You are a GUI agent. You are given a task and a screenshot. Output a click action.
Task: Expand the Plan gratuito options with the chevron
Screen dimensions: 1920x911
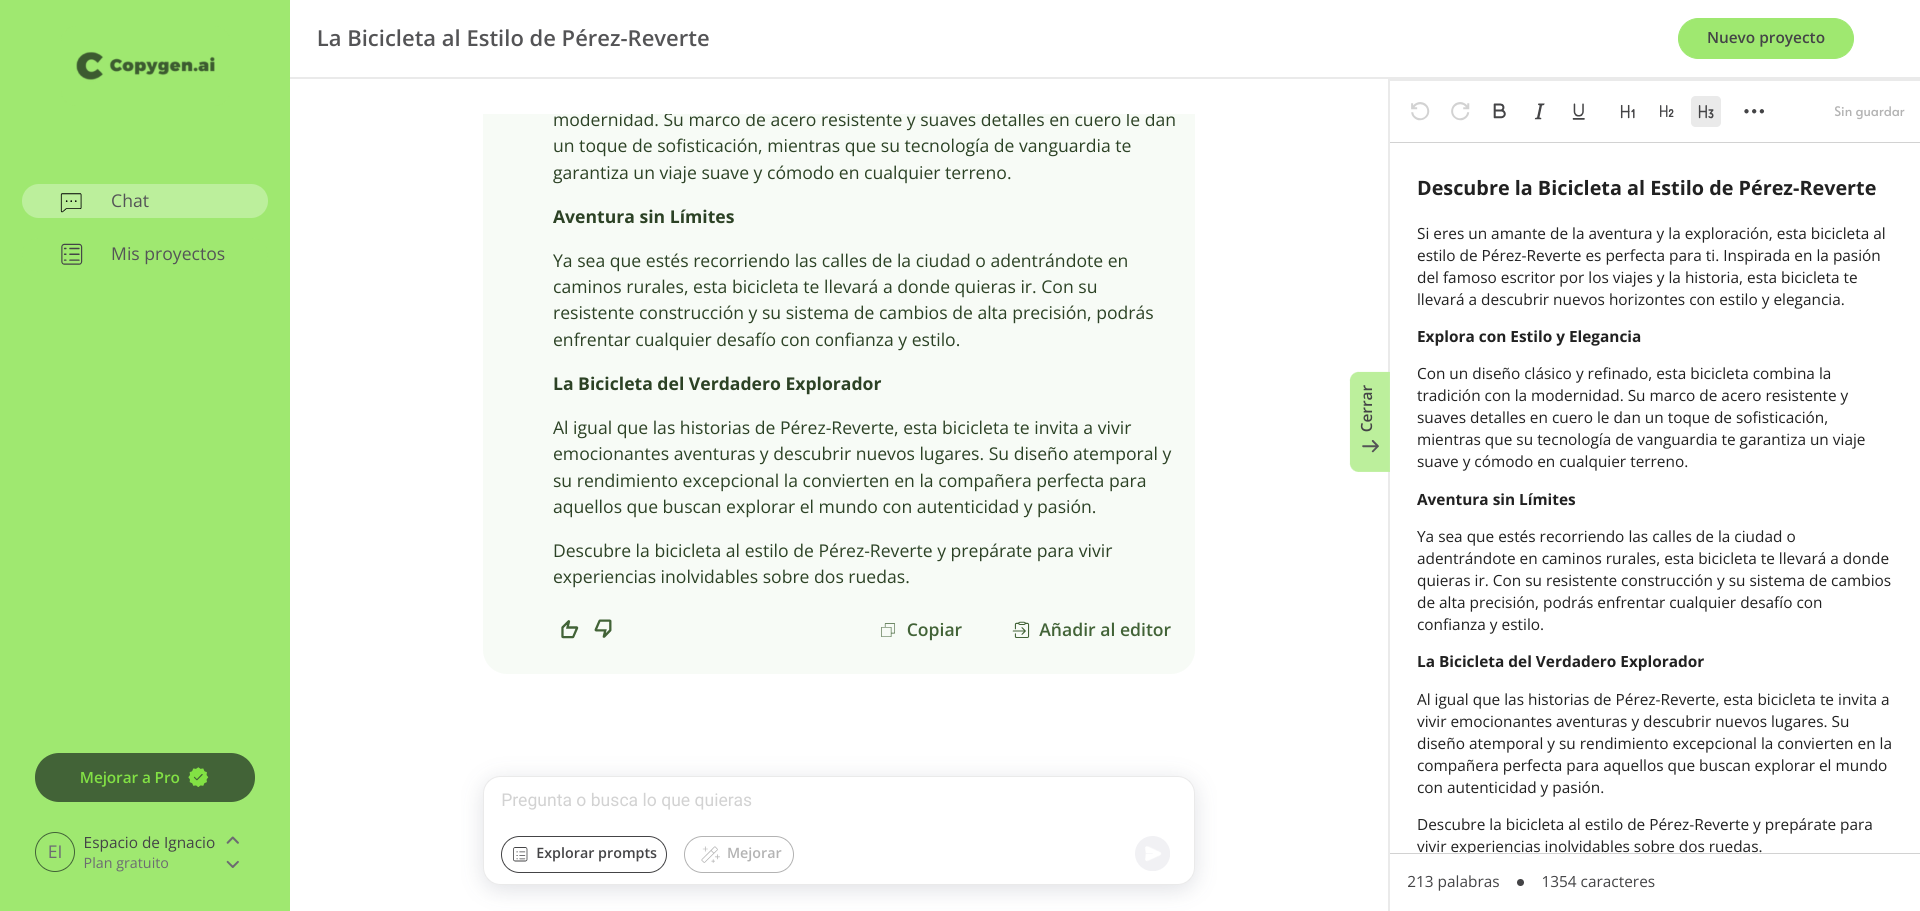point(233,863)
